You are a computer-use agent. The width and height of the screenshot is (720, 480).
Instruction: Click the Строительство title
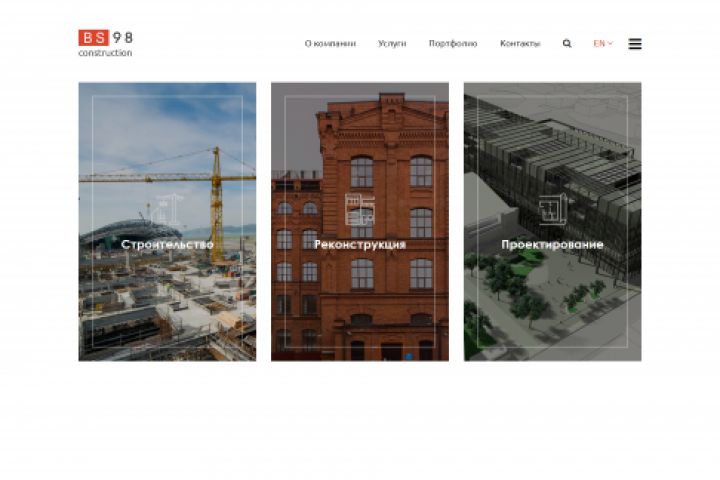pos(167,244)
